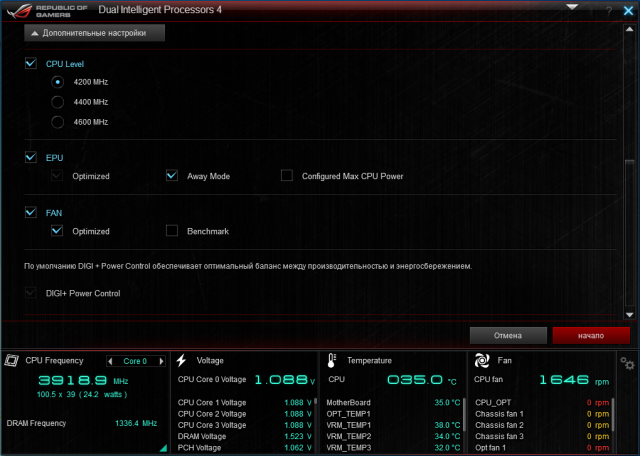
Task: Click the Voltage lightning bolt icon
Action: click(181, 360)
